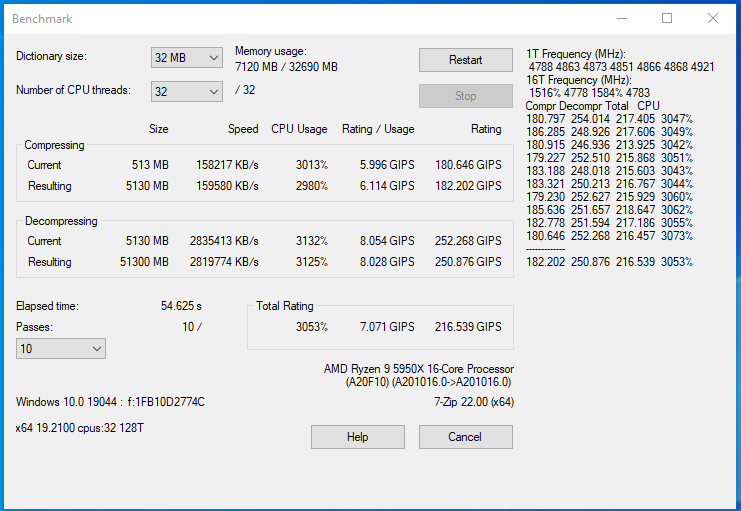
Task: Click the Compressing Current size 513 MB
Action: tap(150, 165)
